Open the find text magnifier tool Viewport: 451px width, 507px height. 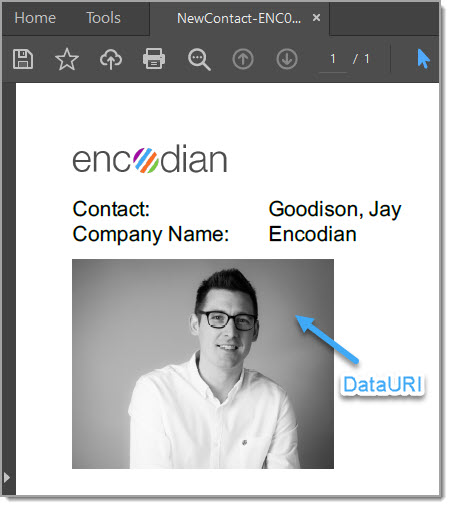[x=199, y=60]
